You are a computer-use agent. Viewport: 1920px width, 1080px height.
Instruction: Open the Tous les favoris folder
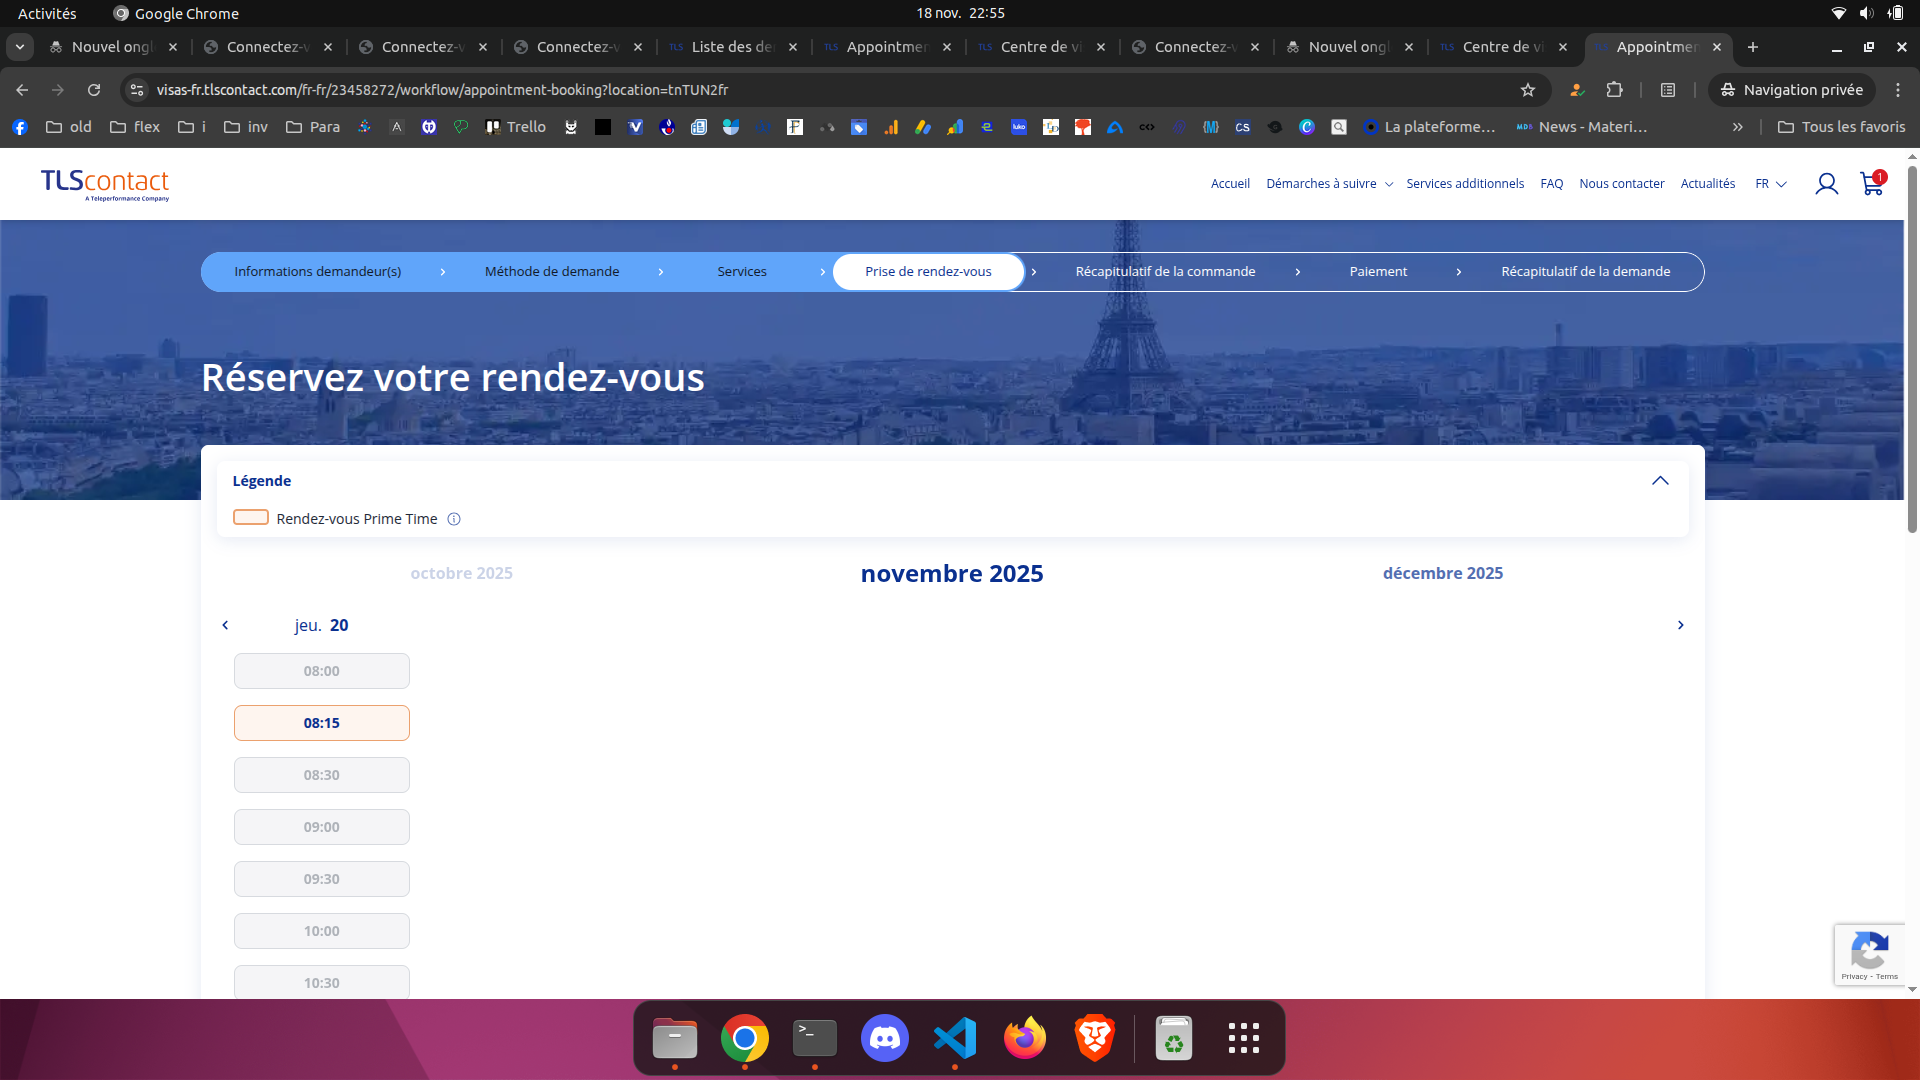(1842, 127)
